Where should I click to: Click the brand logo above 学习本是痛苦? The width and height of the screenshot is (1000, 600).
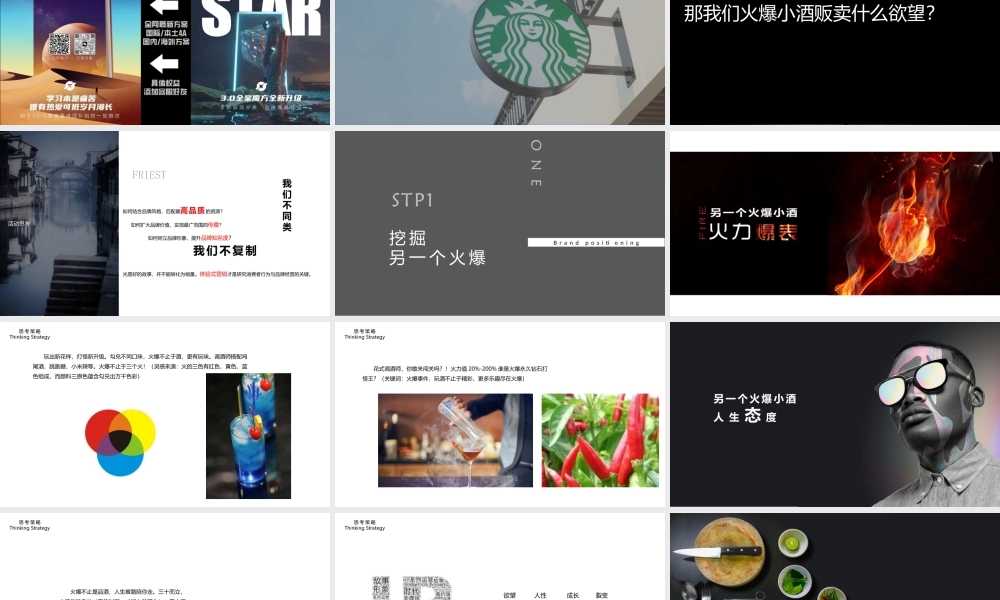70,88
